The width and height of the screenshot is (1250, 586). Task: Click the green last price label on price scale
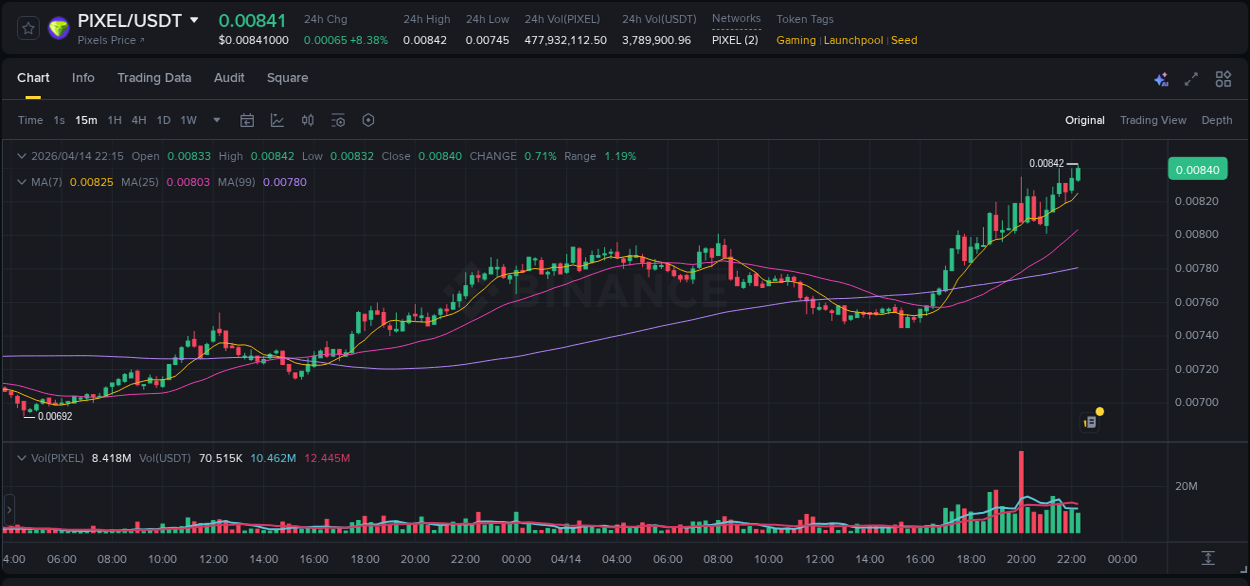coord(1197,169)
